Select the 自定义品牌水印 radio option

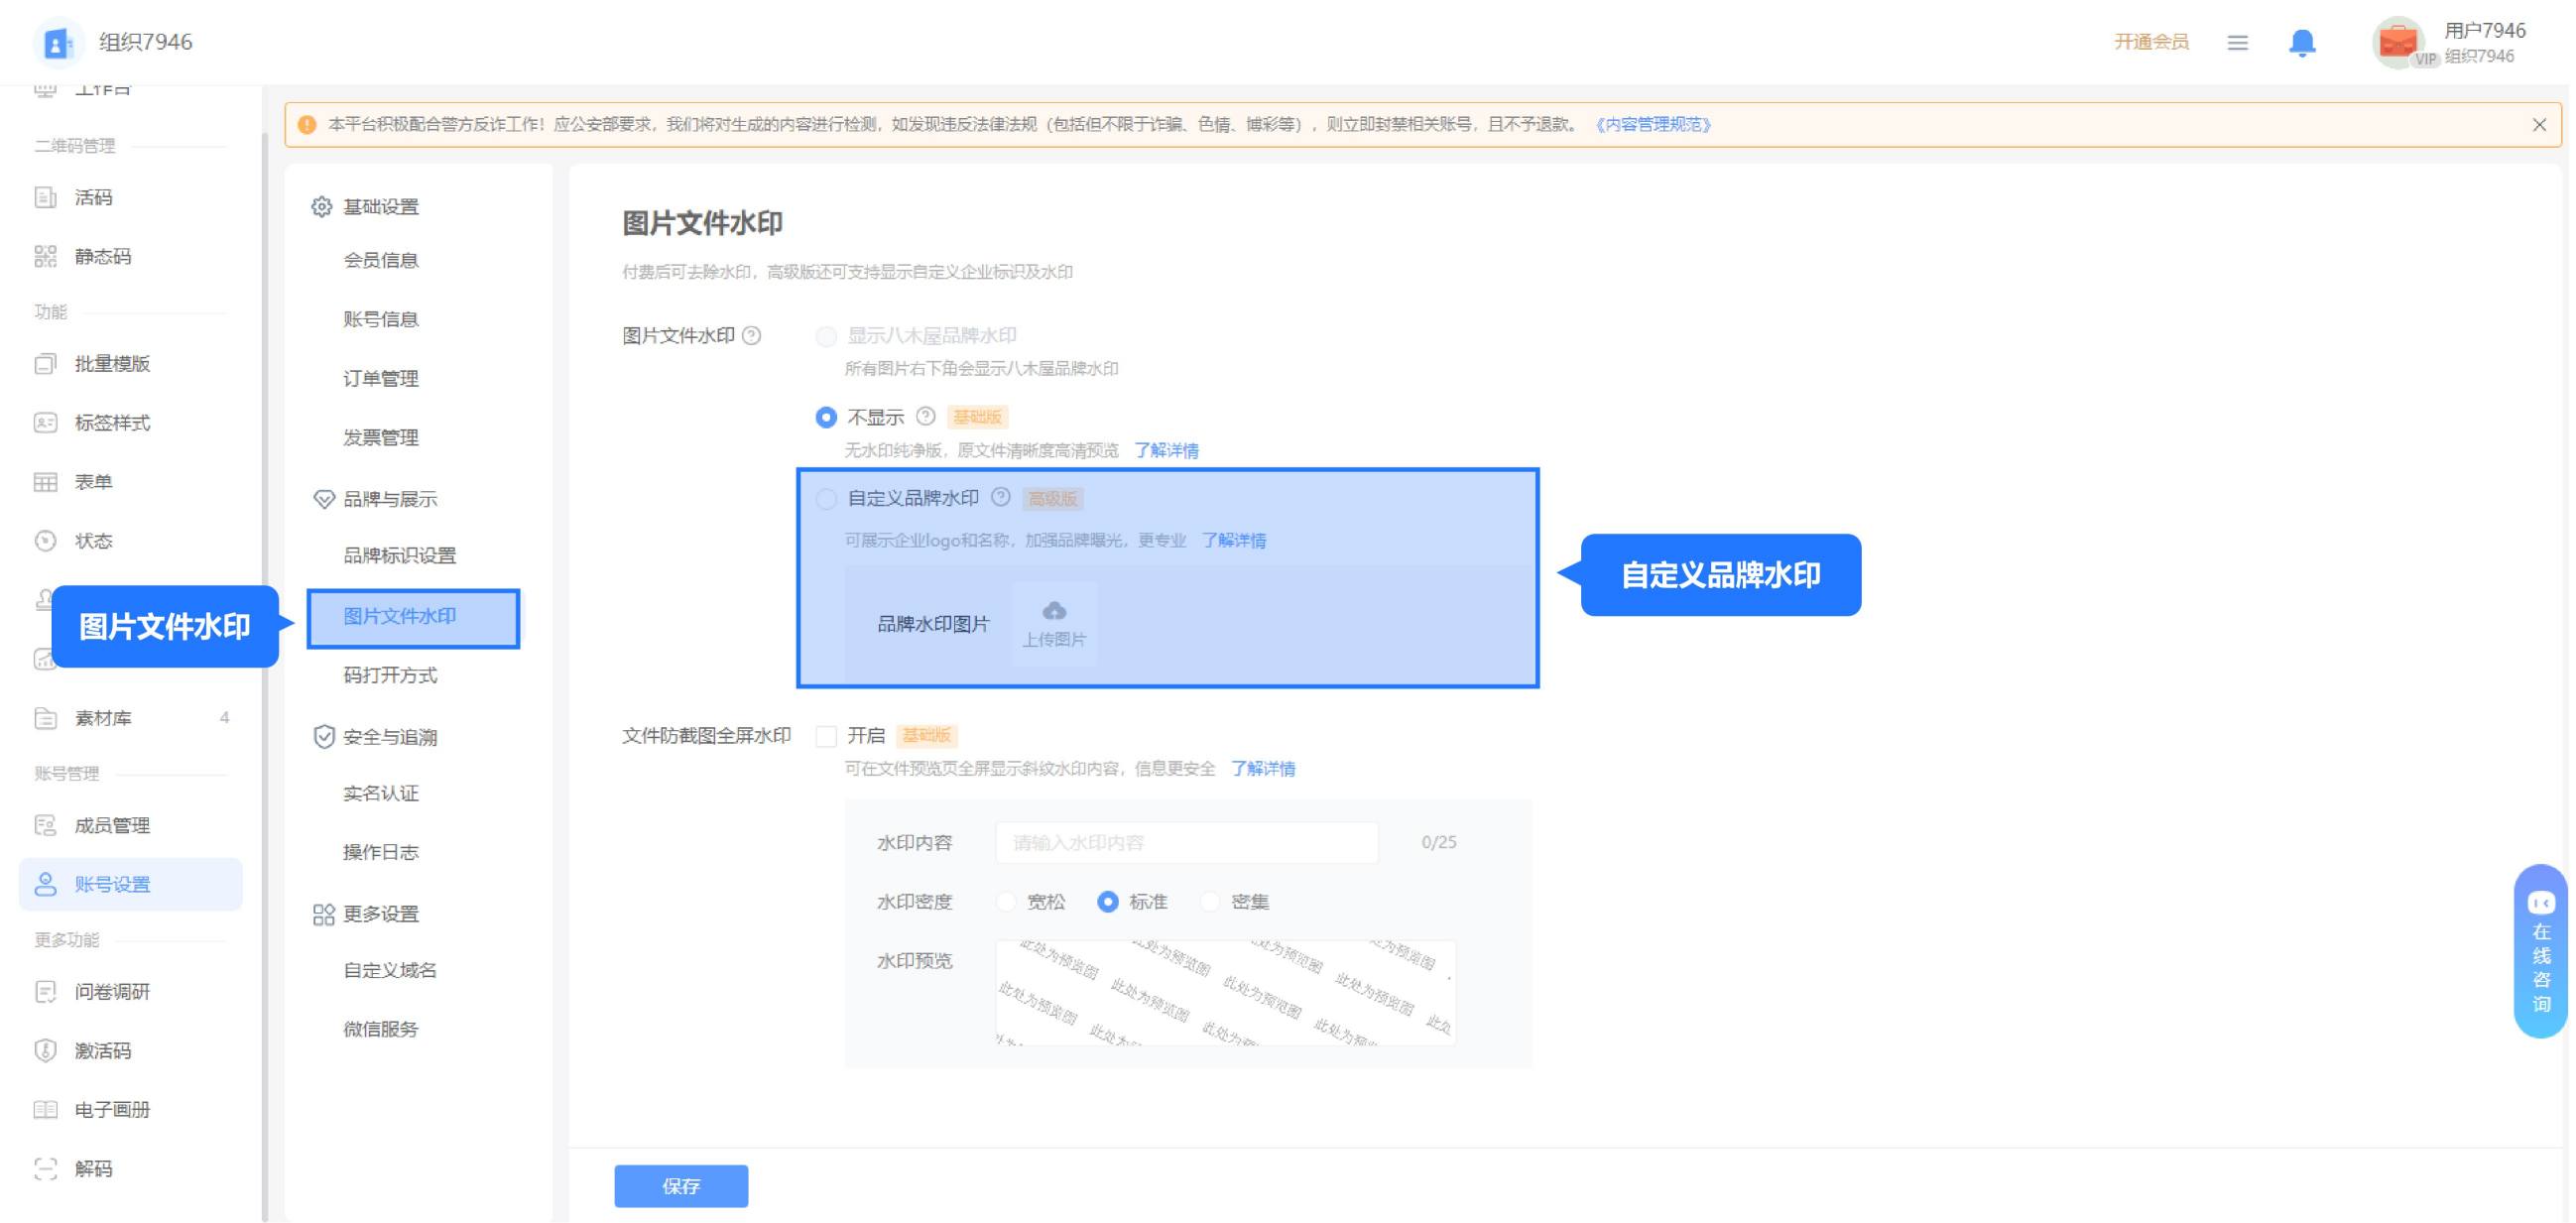pyautogui.click(x=826, y=498)
